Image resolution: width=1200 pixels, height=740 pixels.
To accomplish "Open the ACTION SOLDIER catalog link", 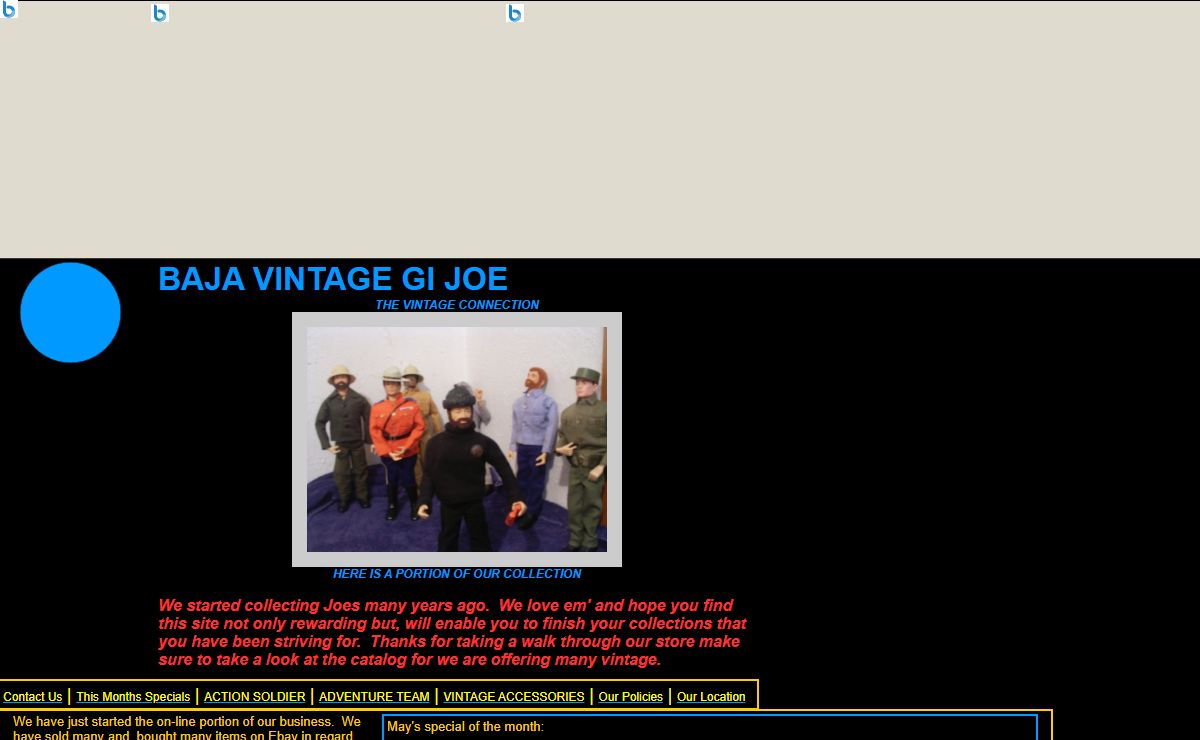I will pos(255,697).
